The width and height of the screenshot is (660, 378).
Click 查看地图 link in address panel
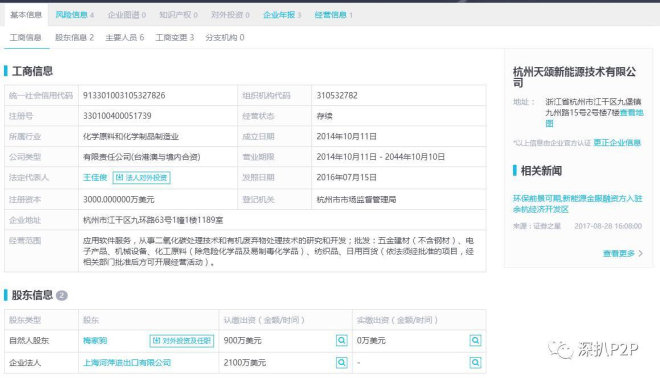tap(631, 112)
